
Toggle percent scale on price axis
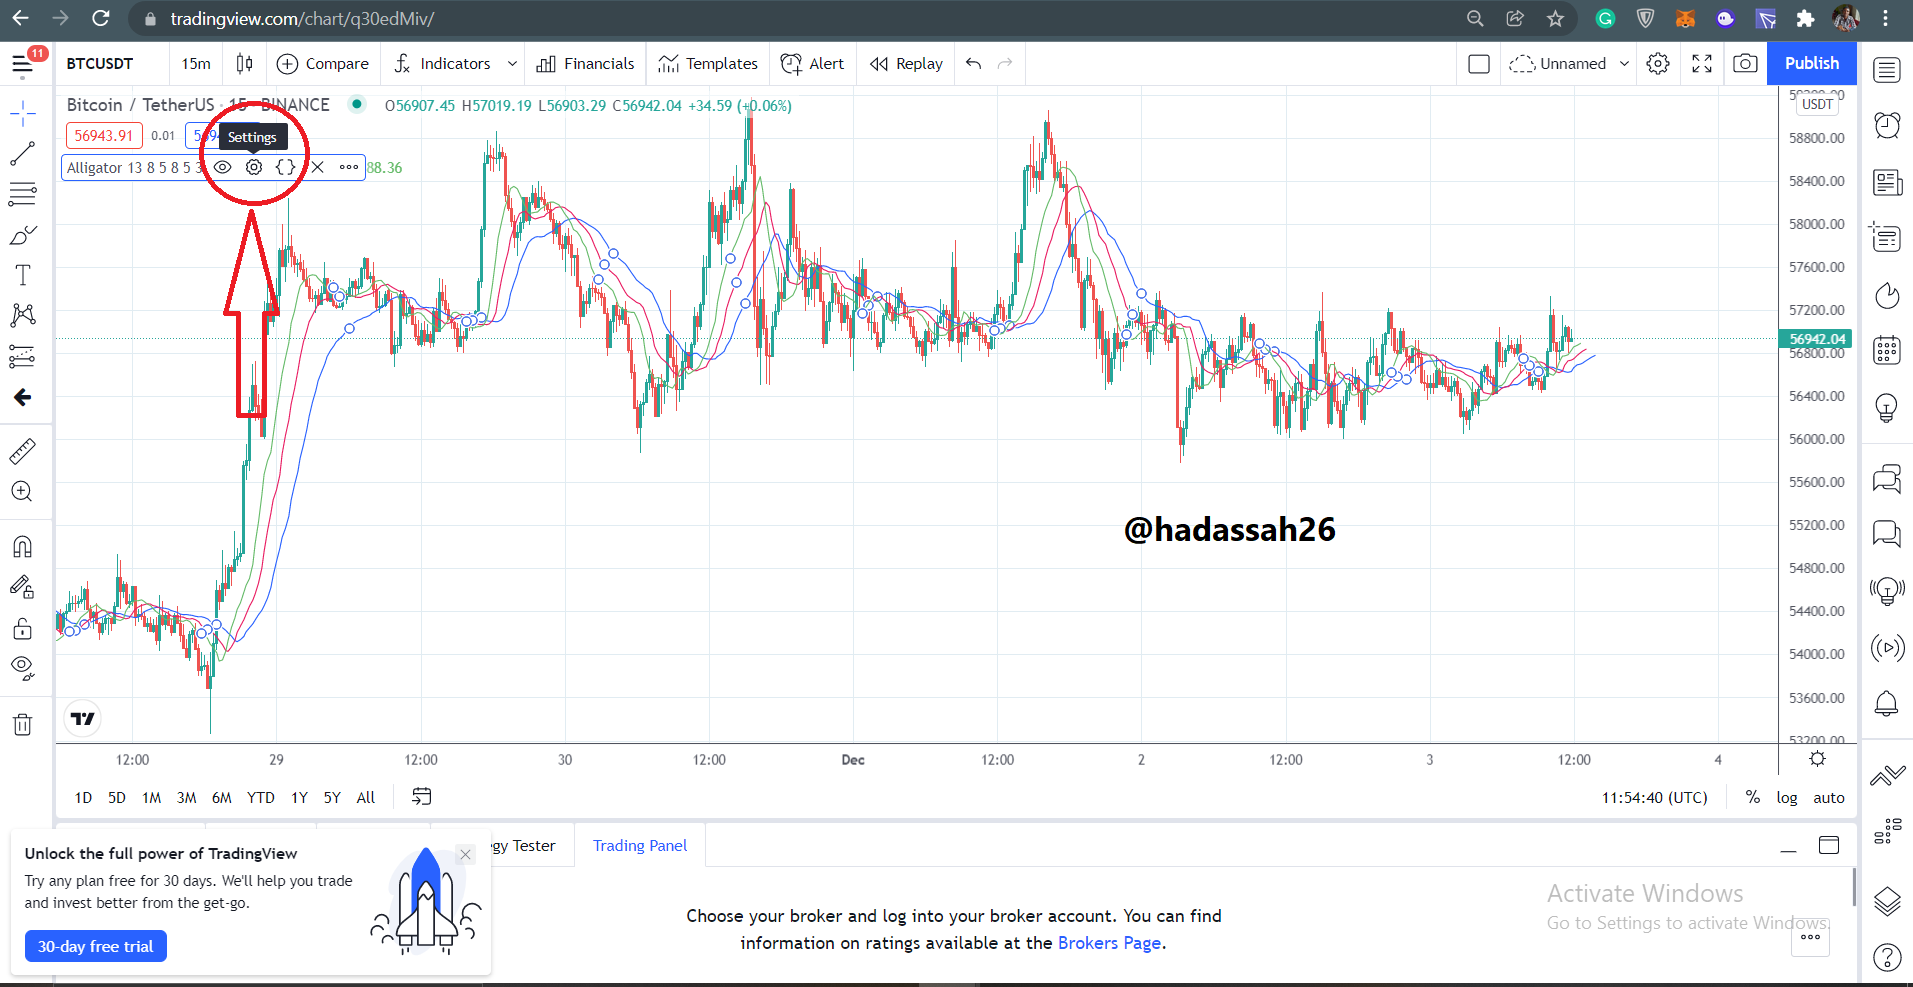tap(1752, 797)
